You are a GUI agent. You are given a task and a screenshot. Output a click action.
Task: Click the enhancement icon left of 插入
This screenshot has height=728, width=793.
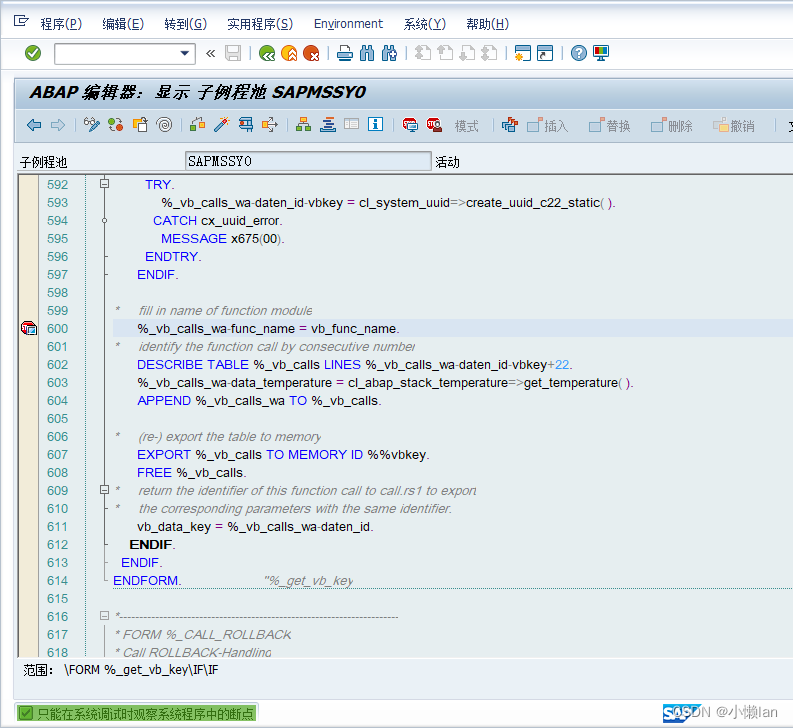coord(510,124)
